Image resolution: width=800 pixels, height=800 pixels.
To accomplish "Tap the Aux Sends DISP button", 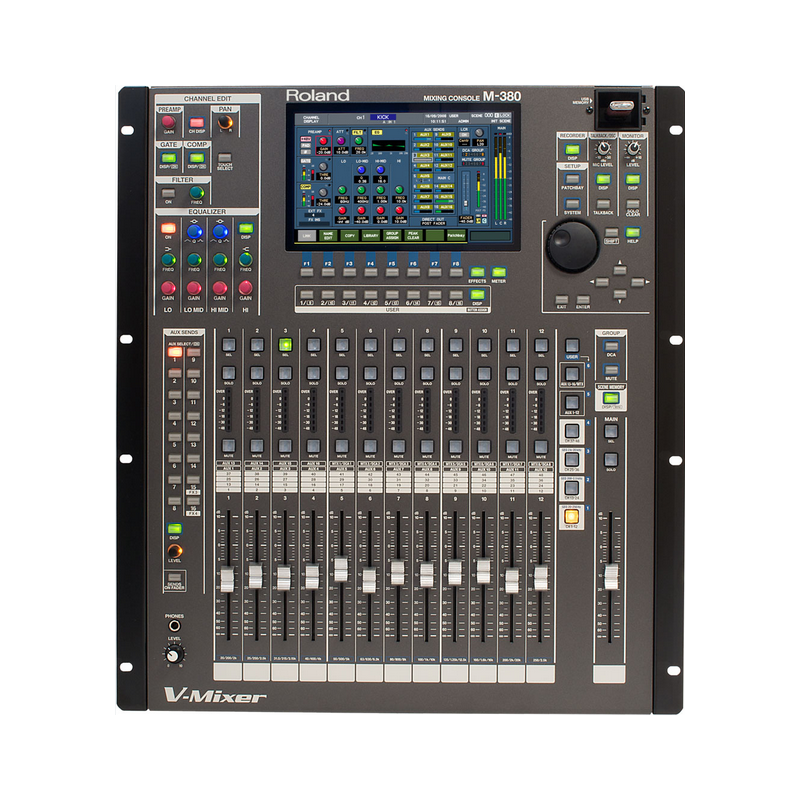I will pyautogui.click(x=174, y=529).
